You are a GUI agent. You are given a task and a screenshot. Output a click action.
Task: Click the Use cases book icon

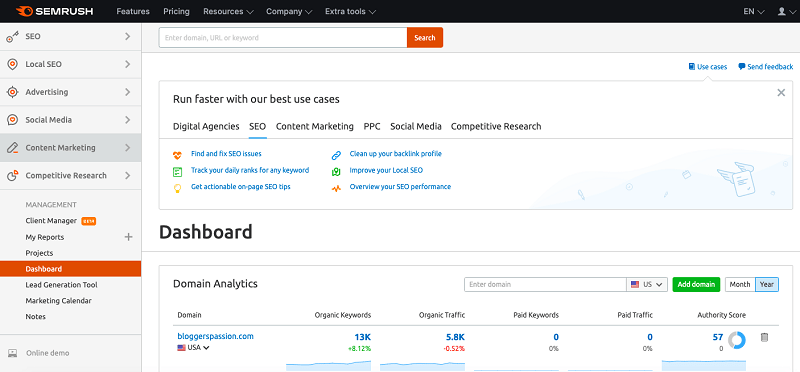pos(691,67)
